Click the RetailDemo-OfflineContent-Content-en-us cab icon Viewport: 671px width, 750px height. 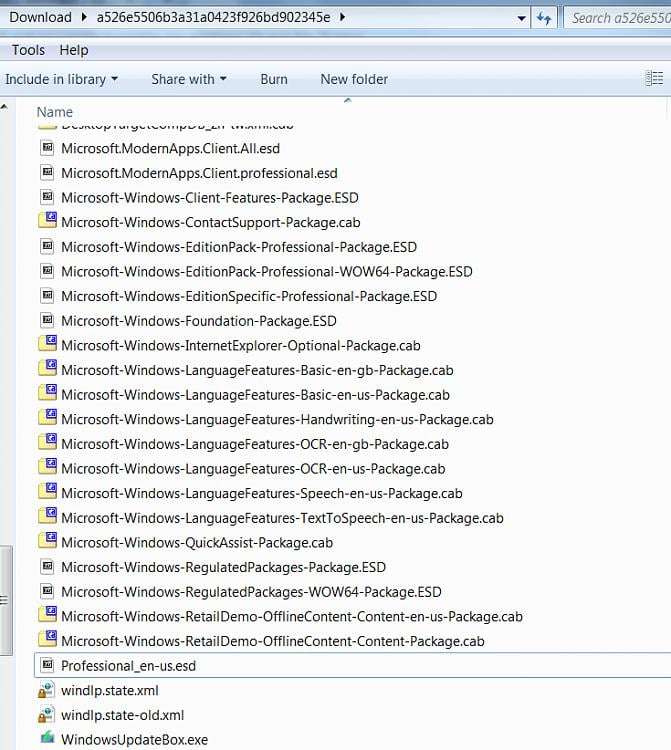click(47, 615)
